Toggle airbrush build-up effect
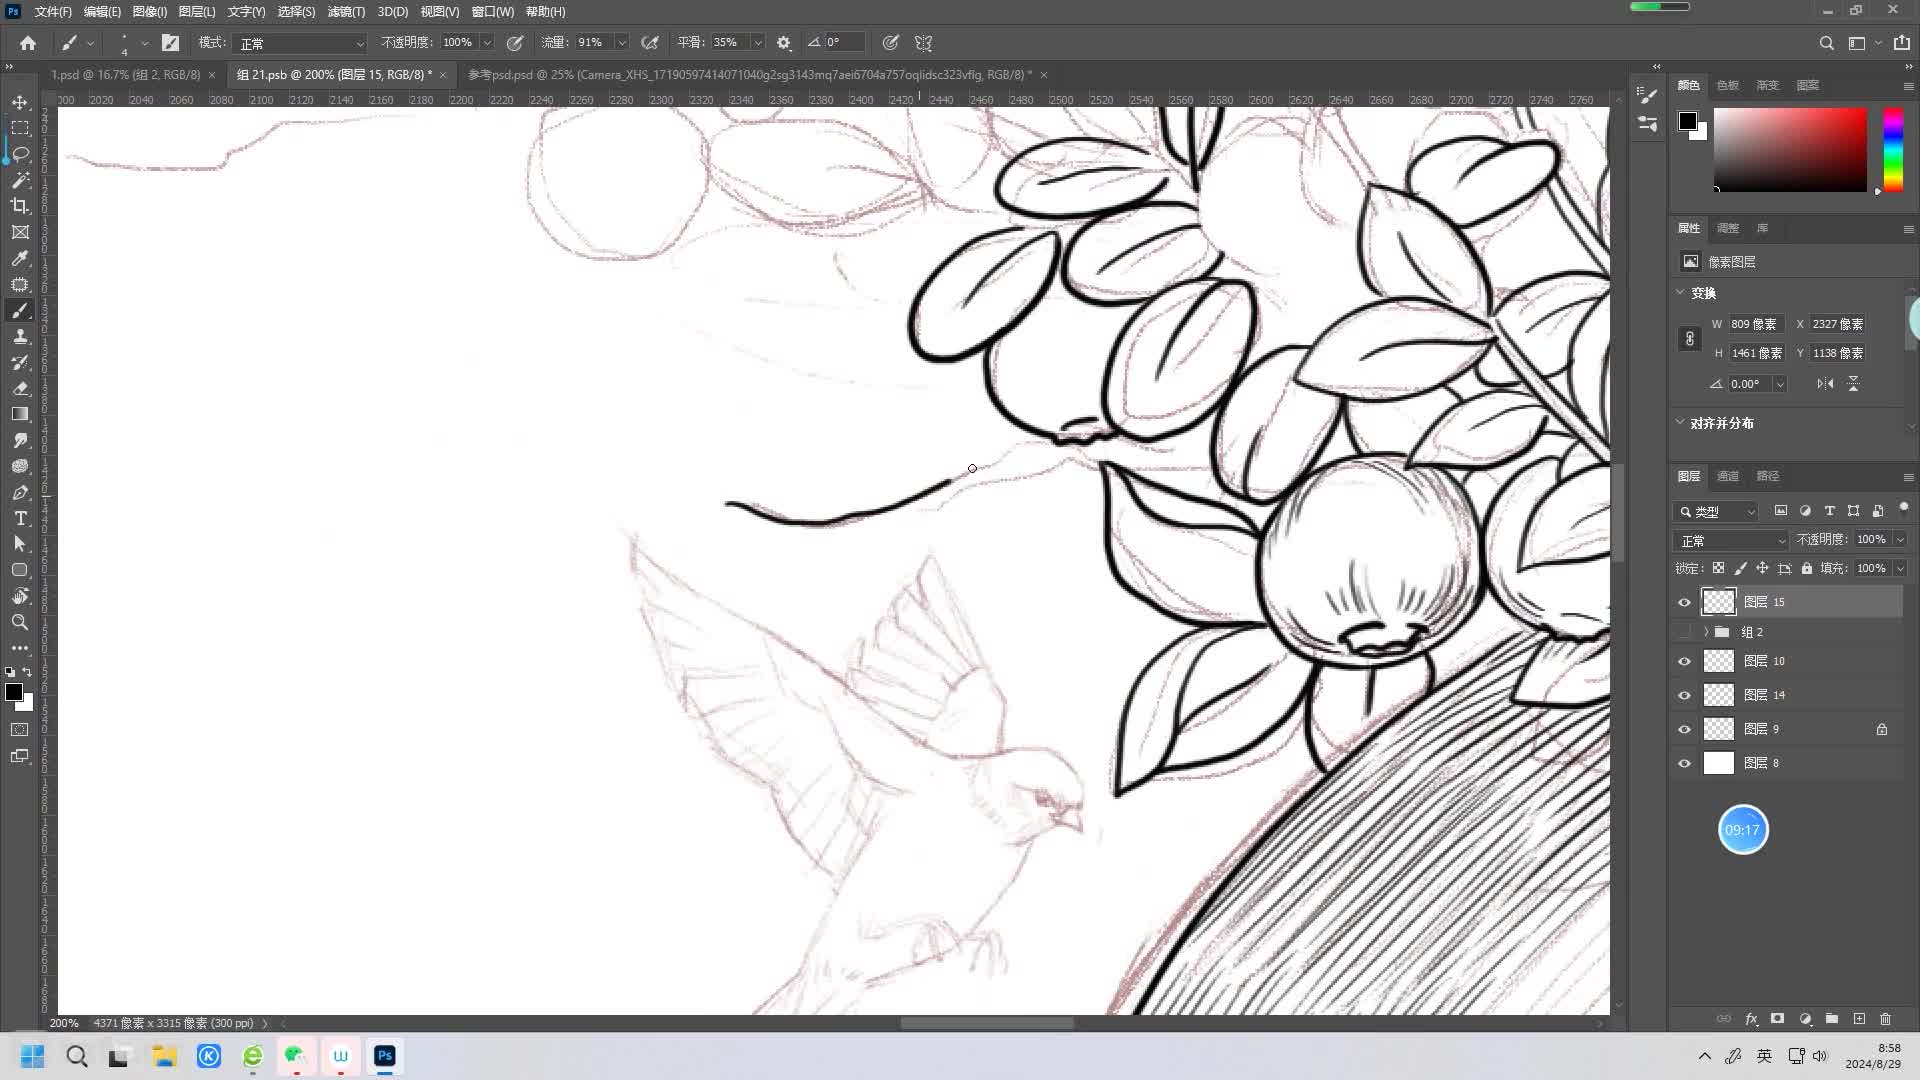The width and height of the screenshot is (1920, 1080). coord(650,43)
